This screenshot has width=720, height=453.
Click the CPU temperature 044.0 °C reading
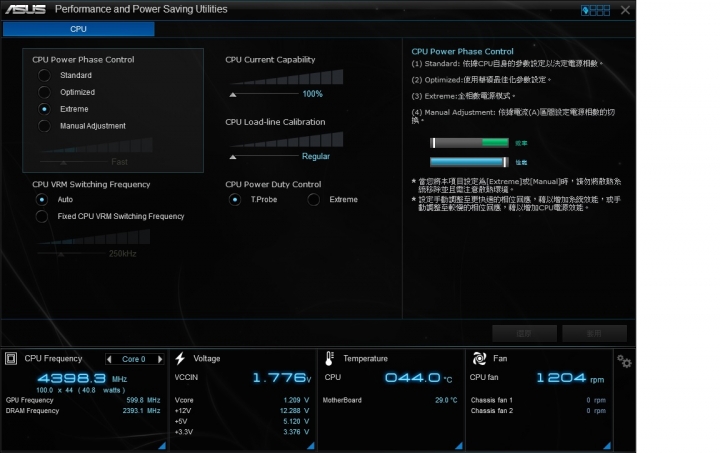(x=418, y=378)
